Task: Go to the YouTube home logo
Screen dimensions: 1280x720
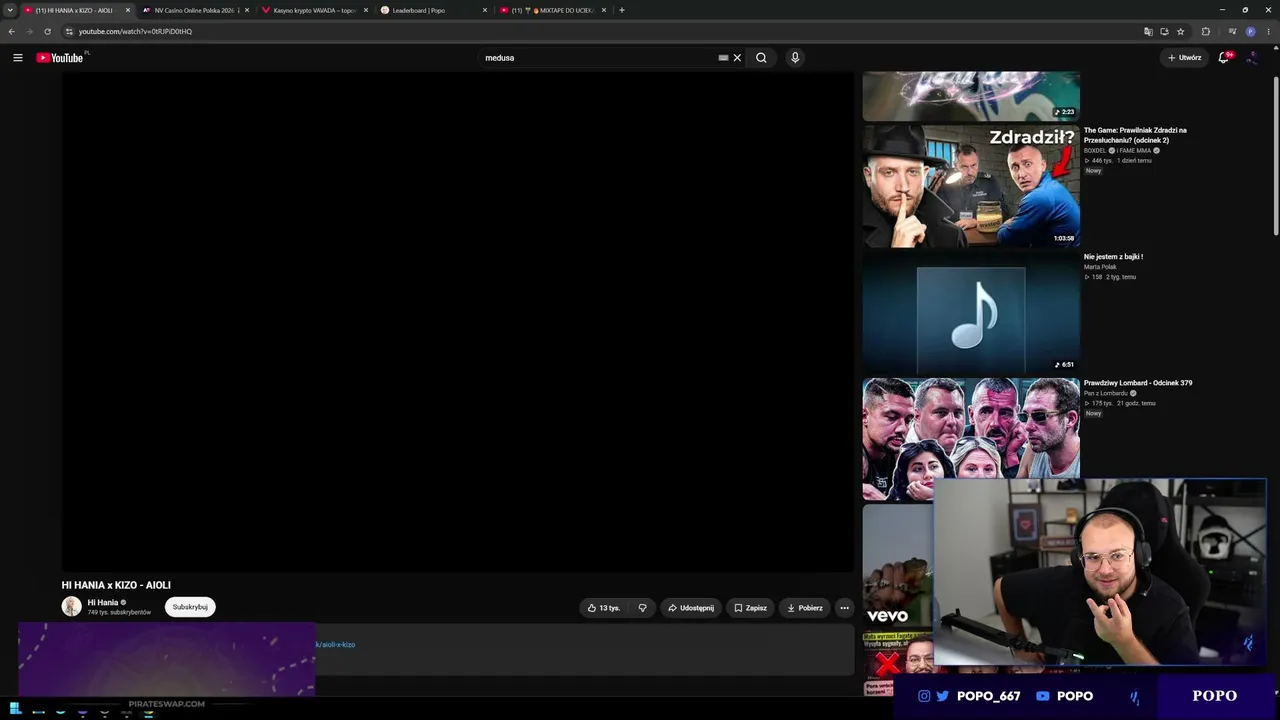Action: tap(60, 58)
